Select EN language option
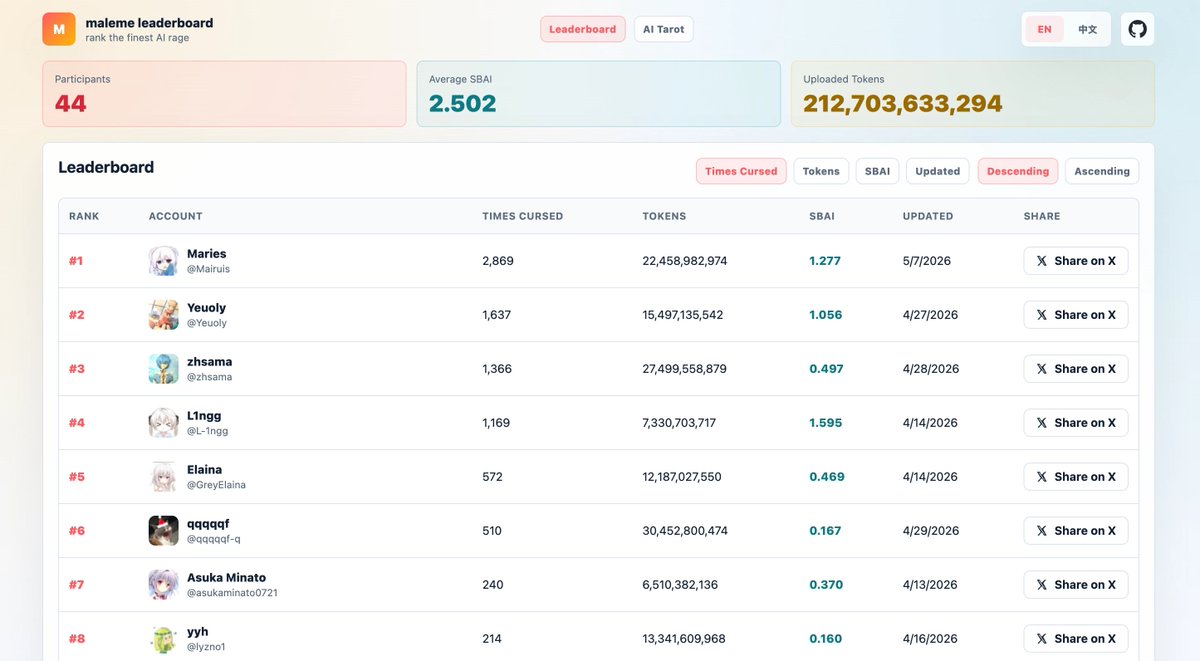The height and width of the screenshot is (661, 1200). pyautogui.click(x=1044, y=29)
